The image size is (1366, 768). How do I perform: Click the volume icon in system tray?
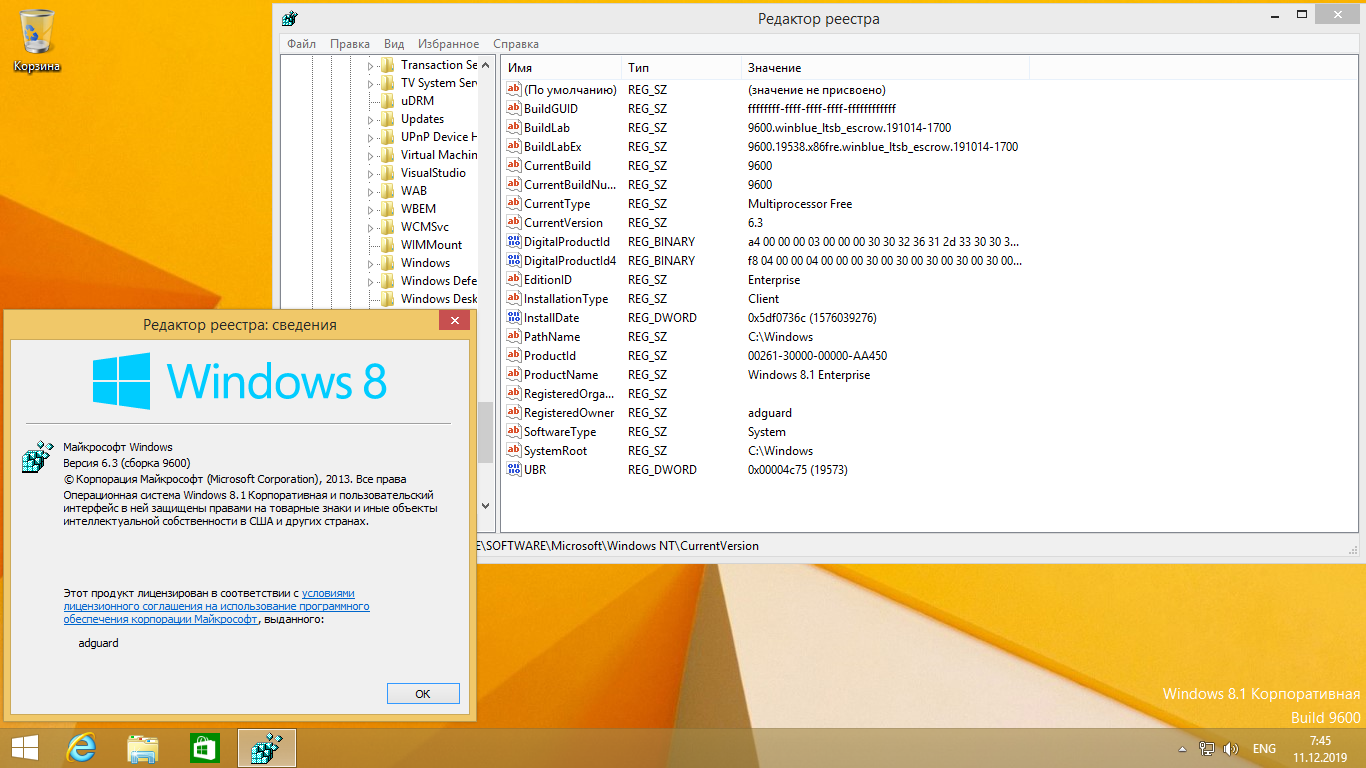pyautogui.click(x=1230, y=749)
